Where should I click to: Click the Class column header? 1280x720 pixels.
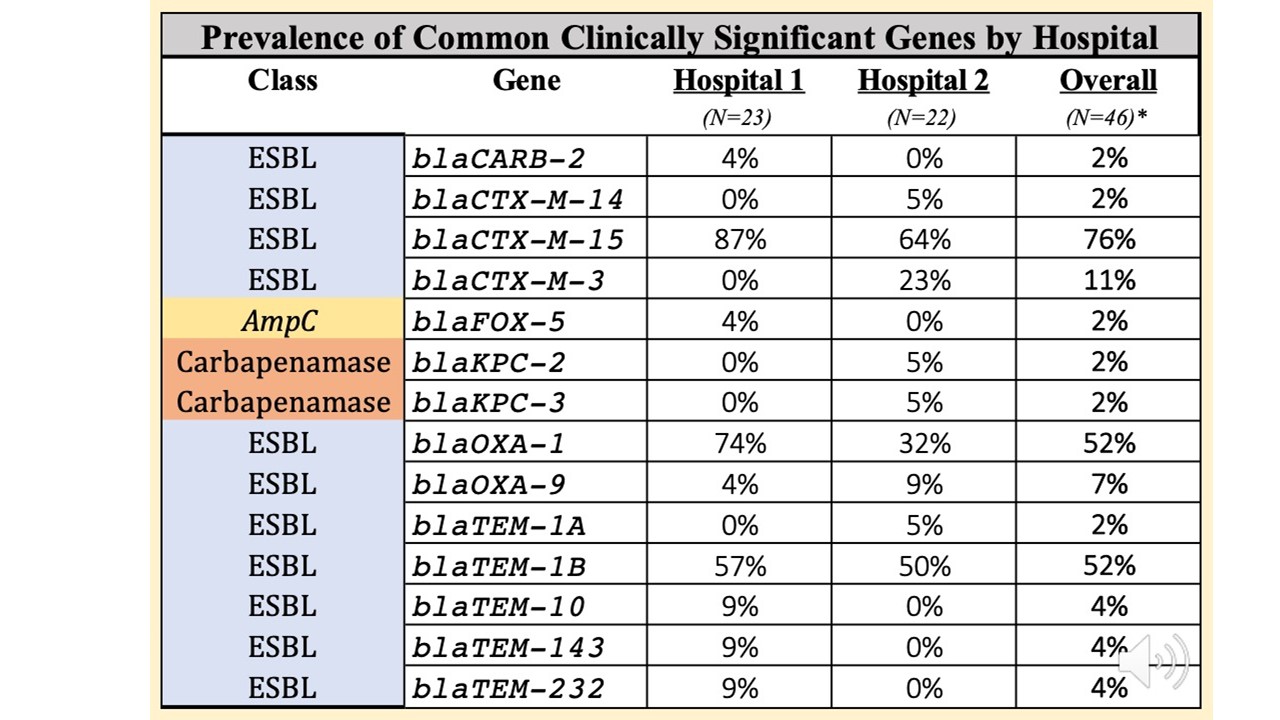tap(283, 81)
